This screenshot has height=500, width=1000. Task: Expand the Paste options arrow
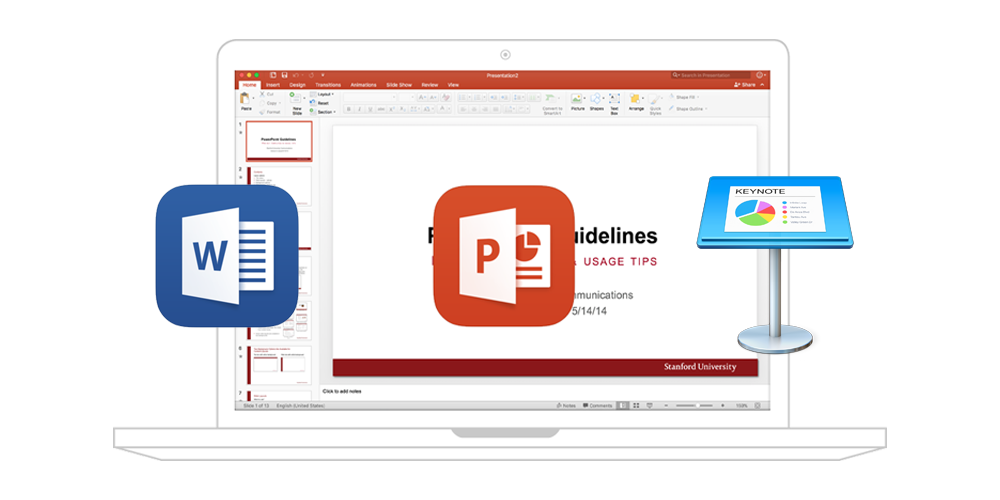253,98
